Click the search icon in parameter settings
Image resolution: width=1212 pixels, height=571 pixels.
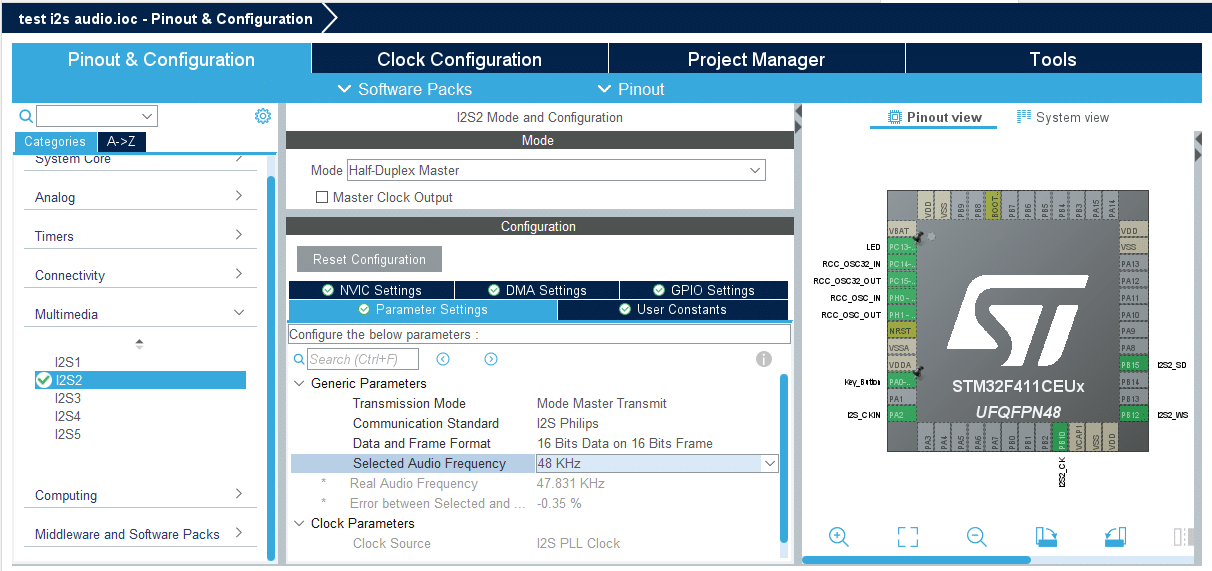(x=299, y=359)
